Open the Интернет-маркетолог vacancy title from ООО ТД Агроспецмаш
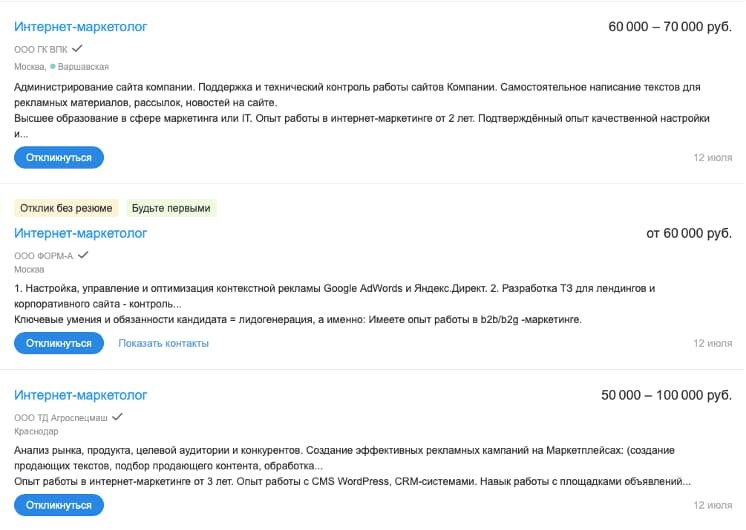The height and width of the screenshot is (530, 746). pos(81,395)
